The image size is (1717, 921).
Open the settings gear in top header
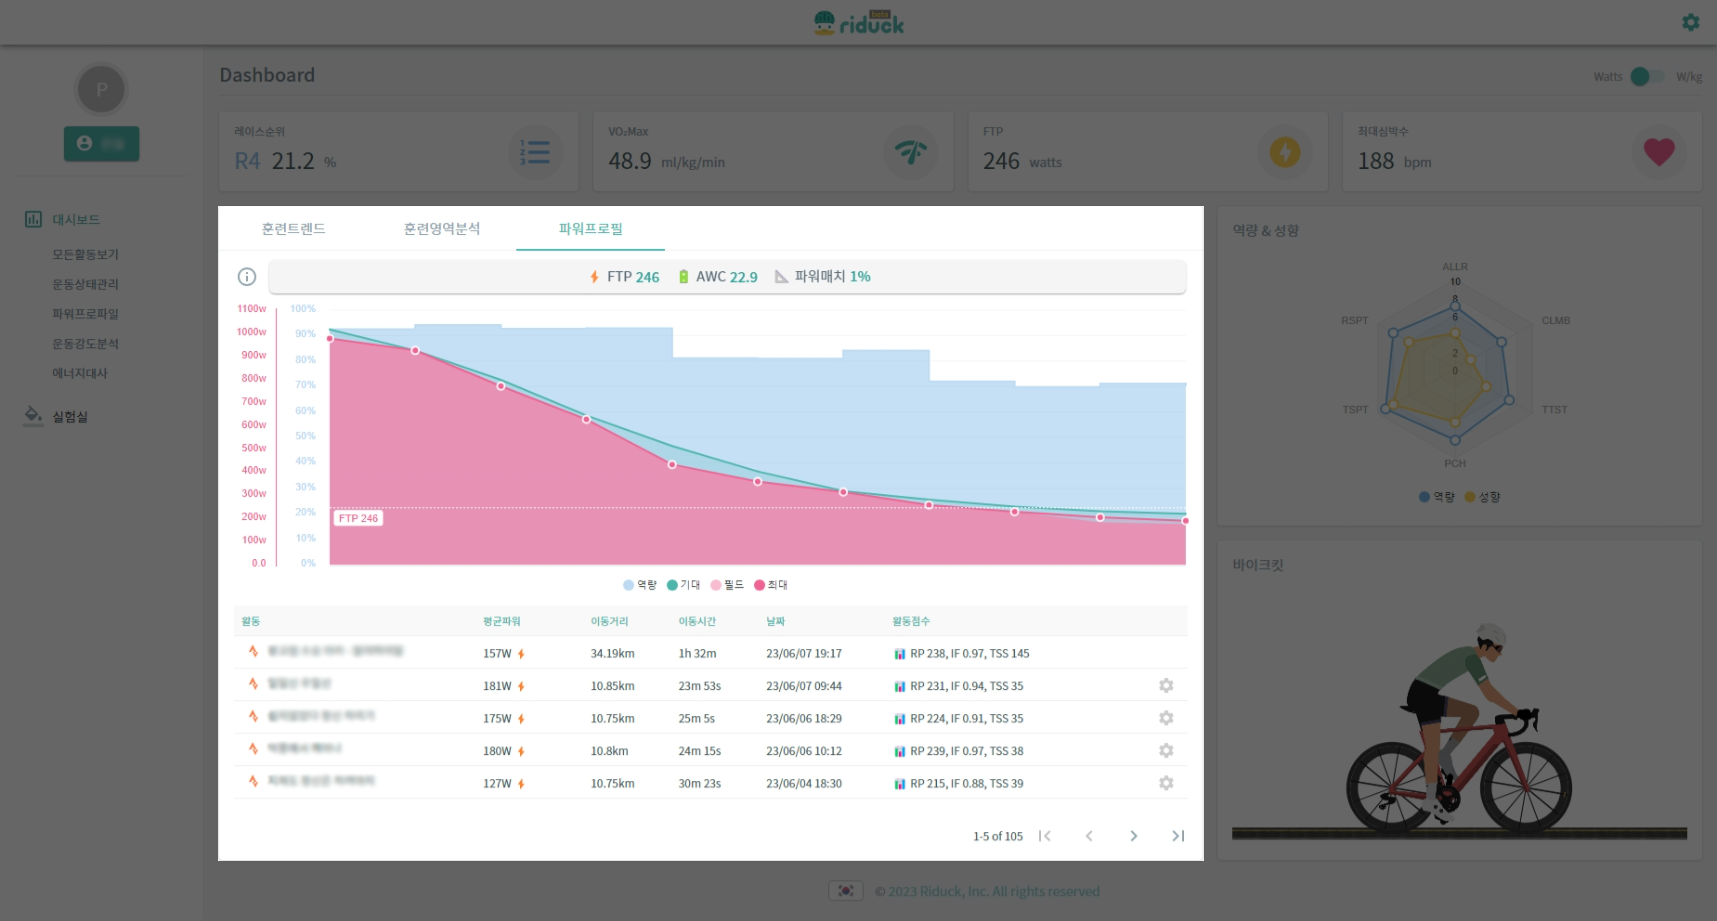pos(1690,22)
